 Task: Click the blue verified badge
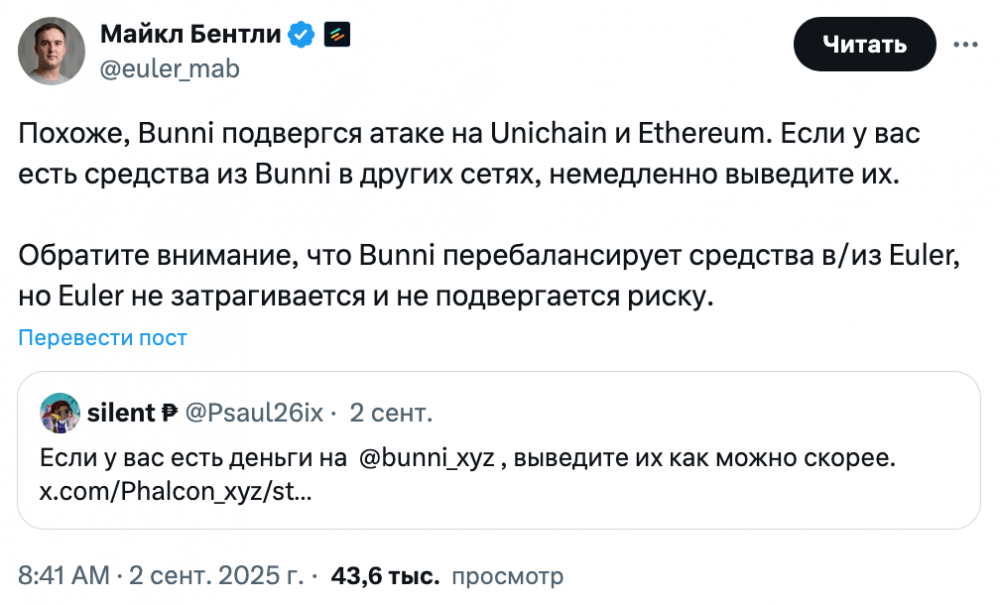click(x=301, y=36)
